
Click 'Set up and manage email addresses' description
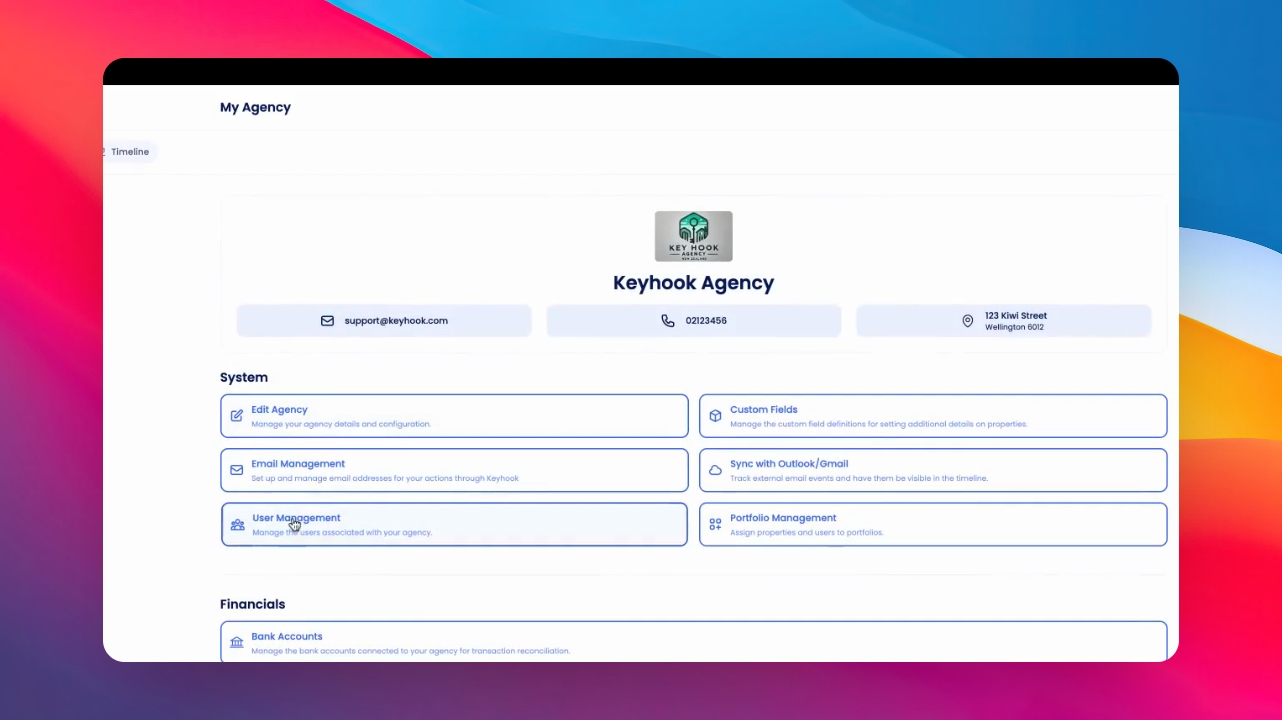[385, 478]
